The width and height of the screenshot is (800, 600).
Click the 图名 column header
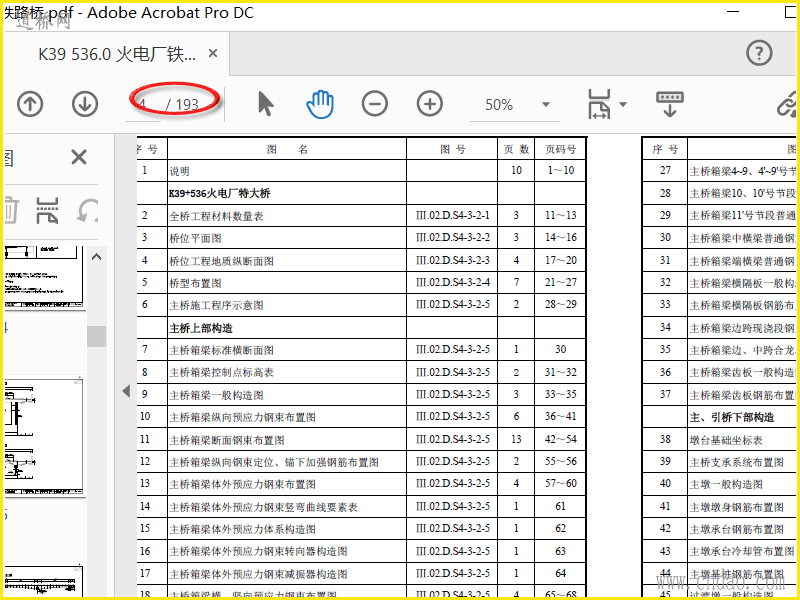click(287, 149)
